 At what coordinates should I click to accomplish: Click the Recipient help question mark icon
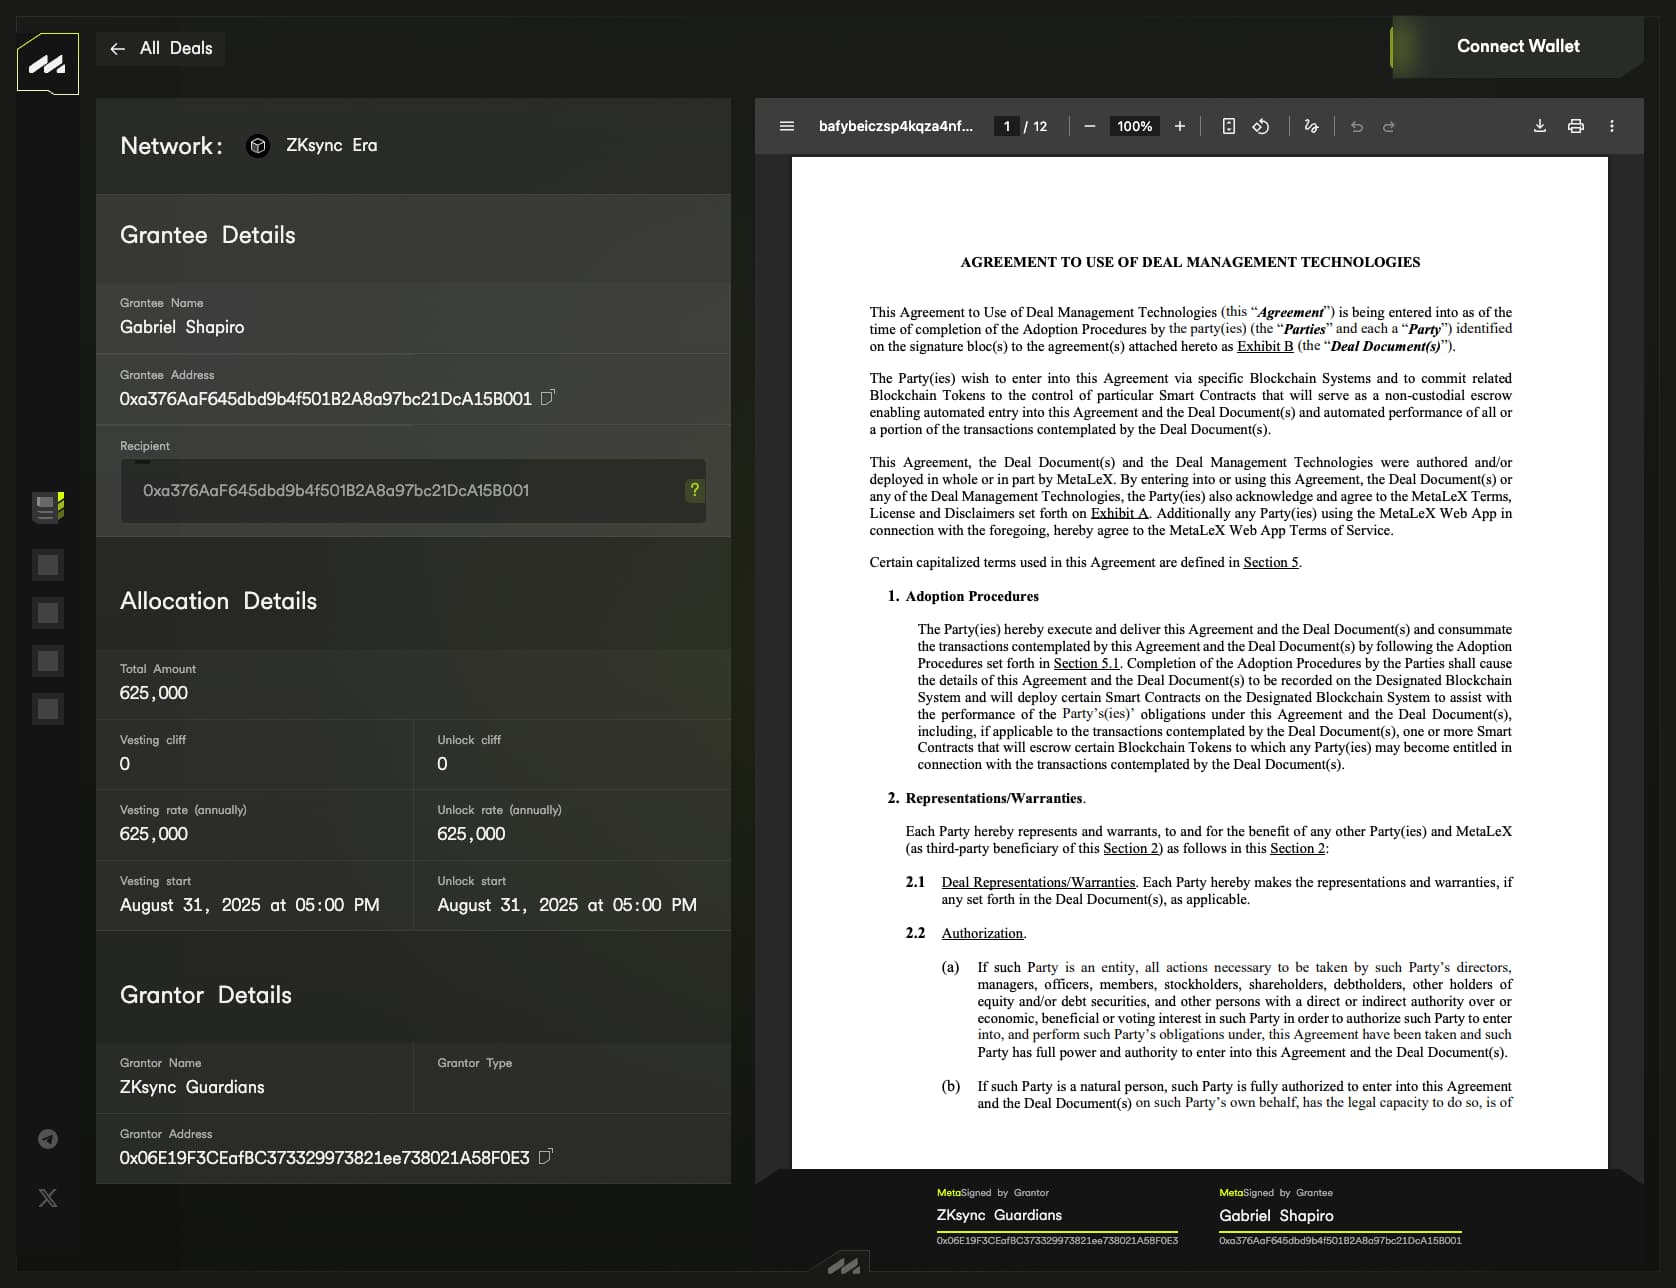694,490
